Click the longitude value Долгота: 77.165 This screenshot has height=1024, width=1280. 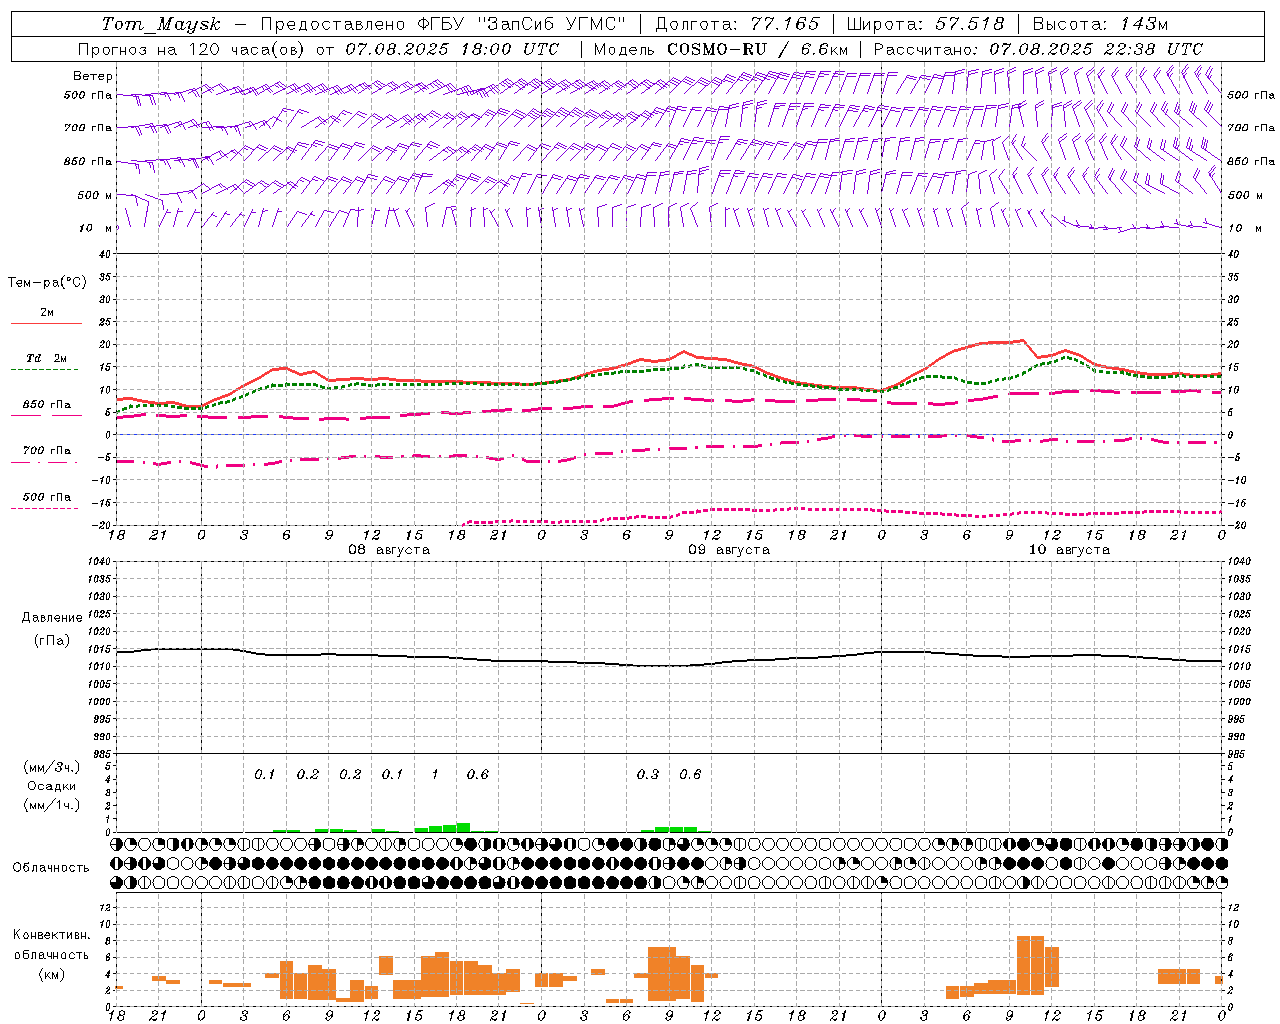coord(737,24)
